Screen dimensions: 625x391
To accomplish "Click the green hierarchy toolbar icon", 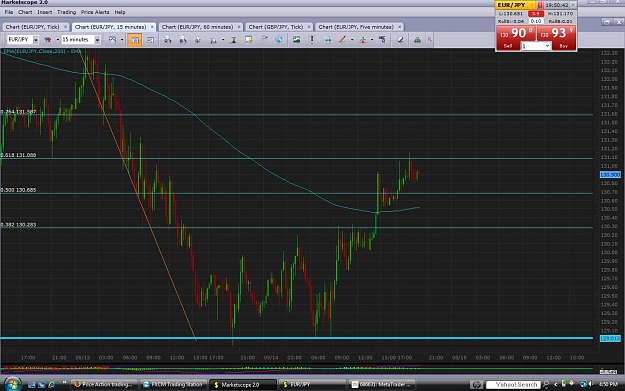I will pos(417,40).
